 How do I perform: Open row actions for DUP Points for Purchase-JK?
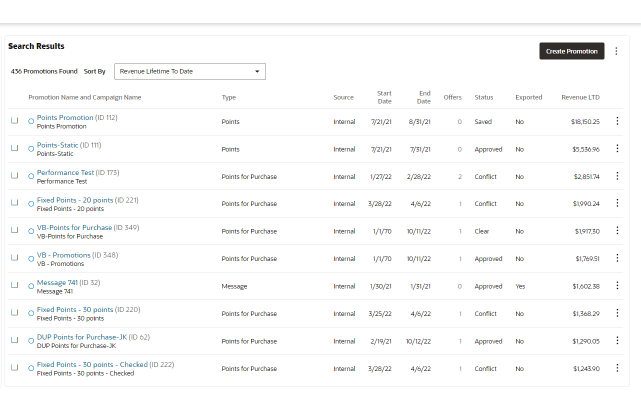click(617, 340)
